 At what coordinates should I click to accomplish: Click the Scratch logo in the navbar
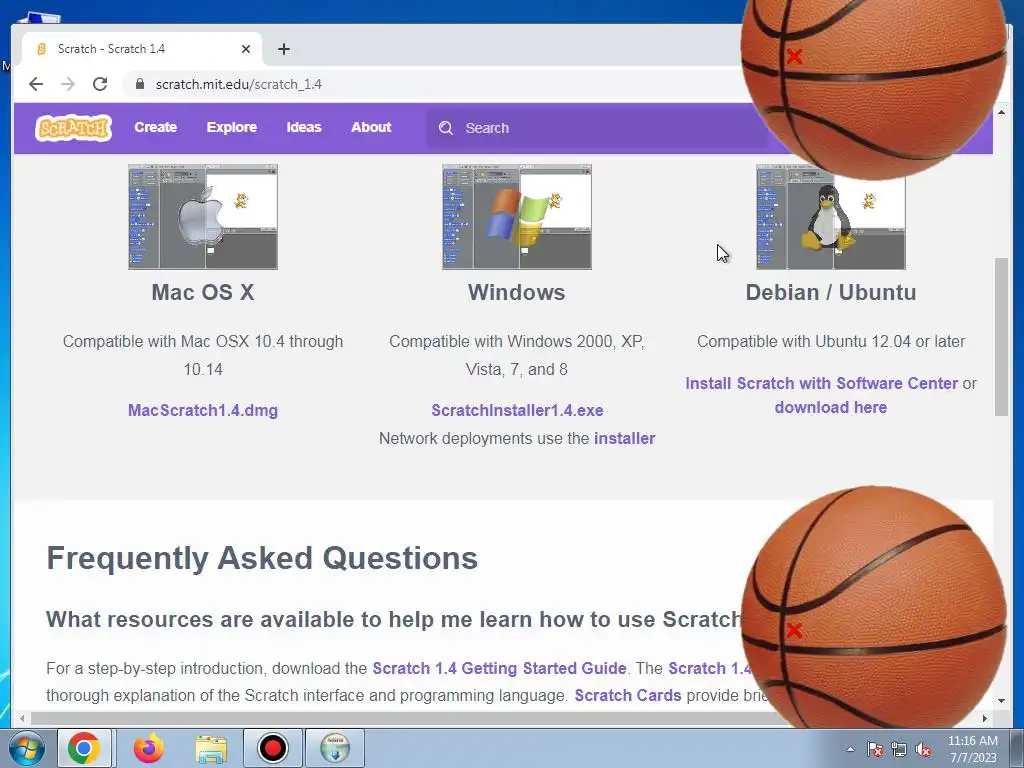click(x=73, y=128)
